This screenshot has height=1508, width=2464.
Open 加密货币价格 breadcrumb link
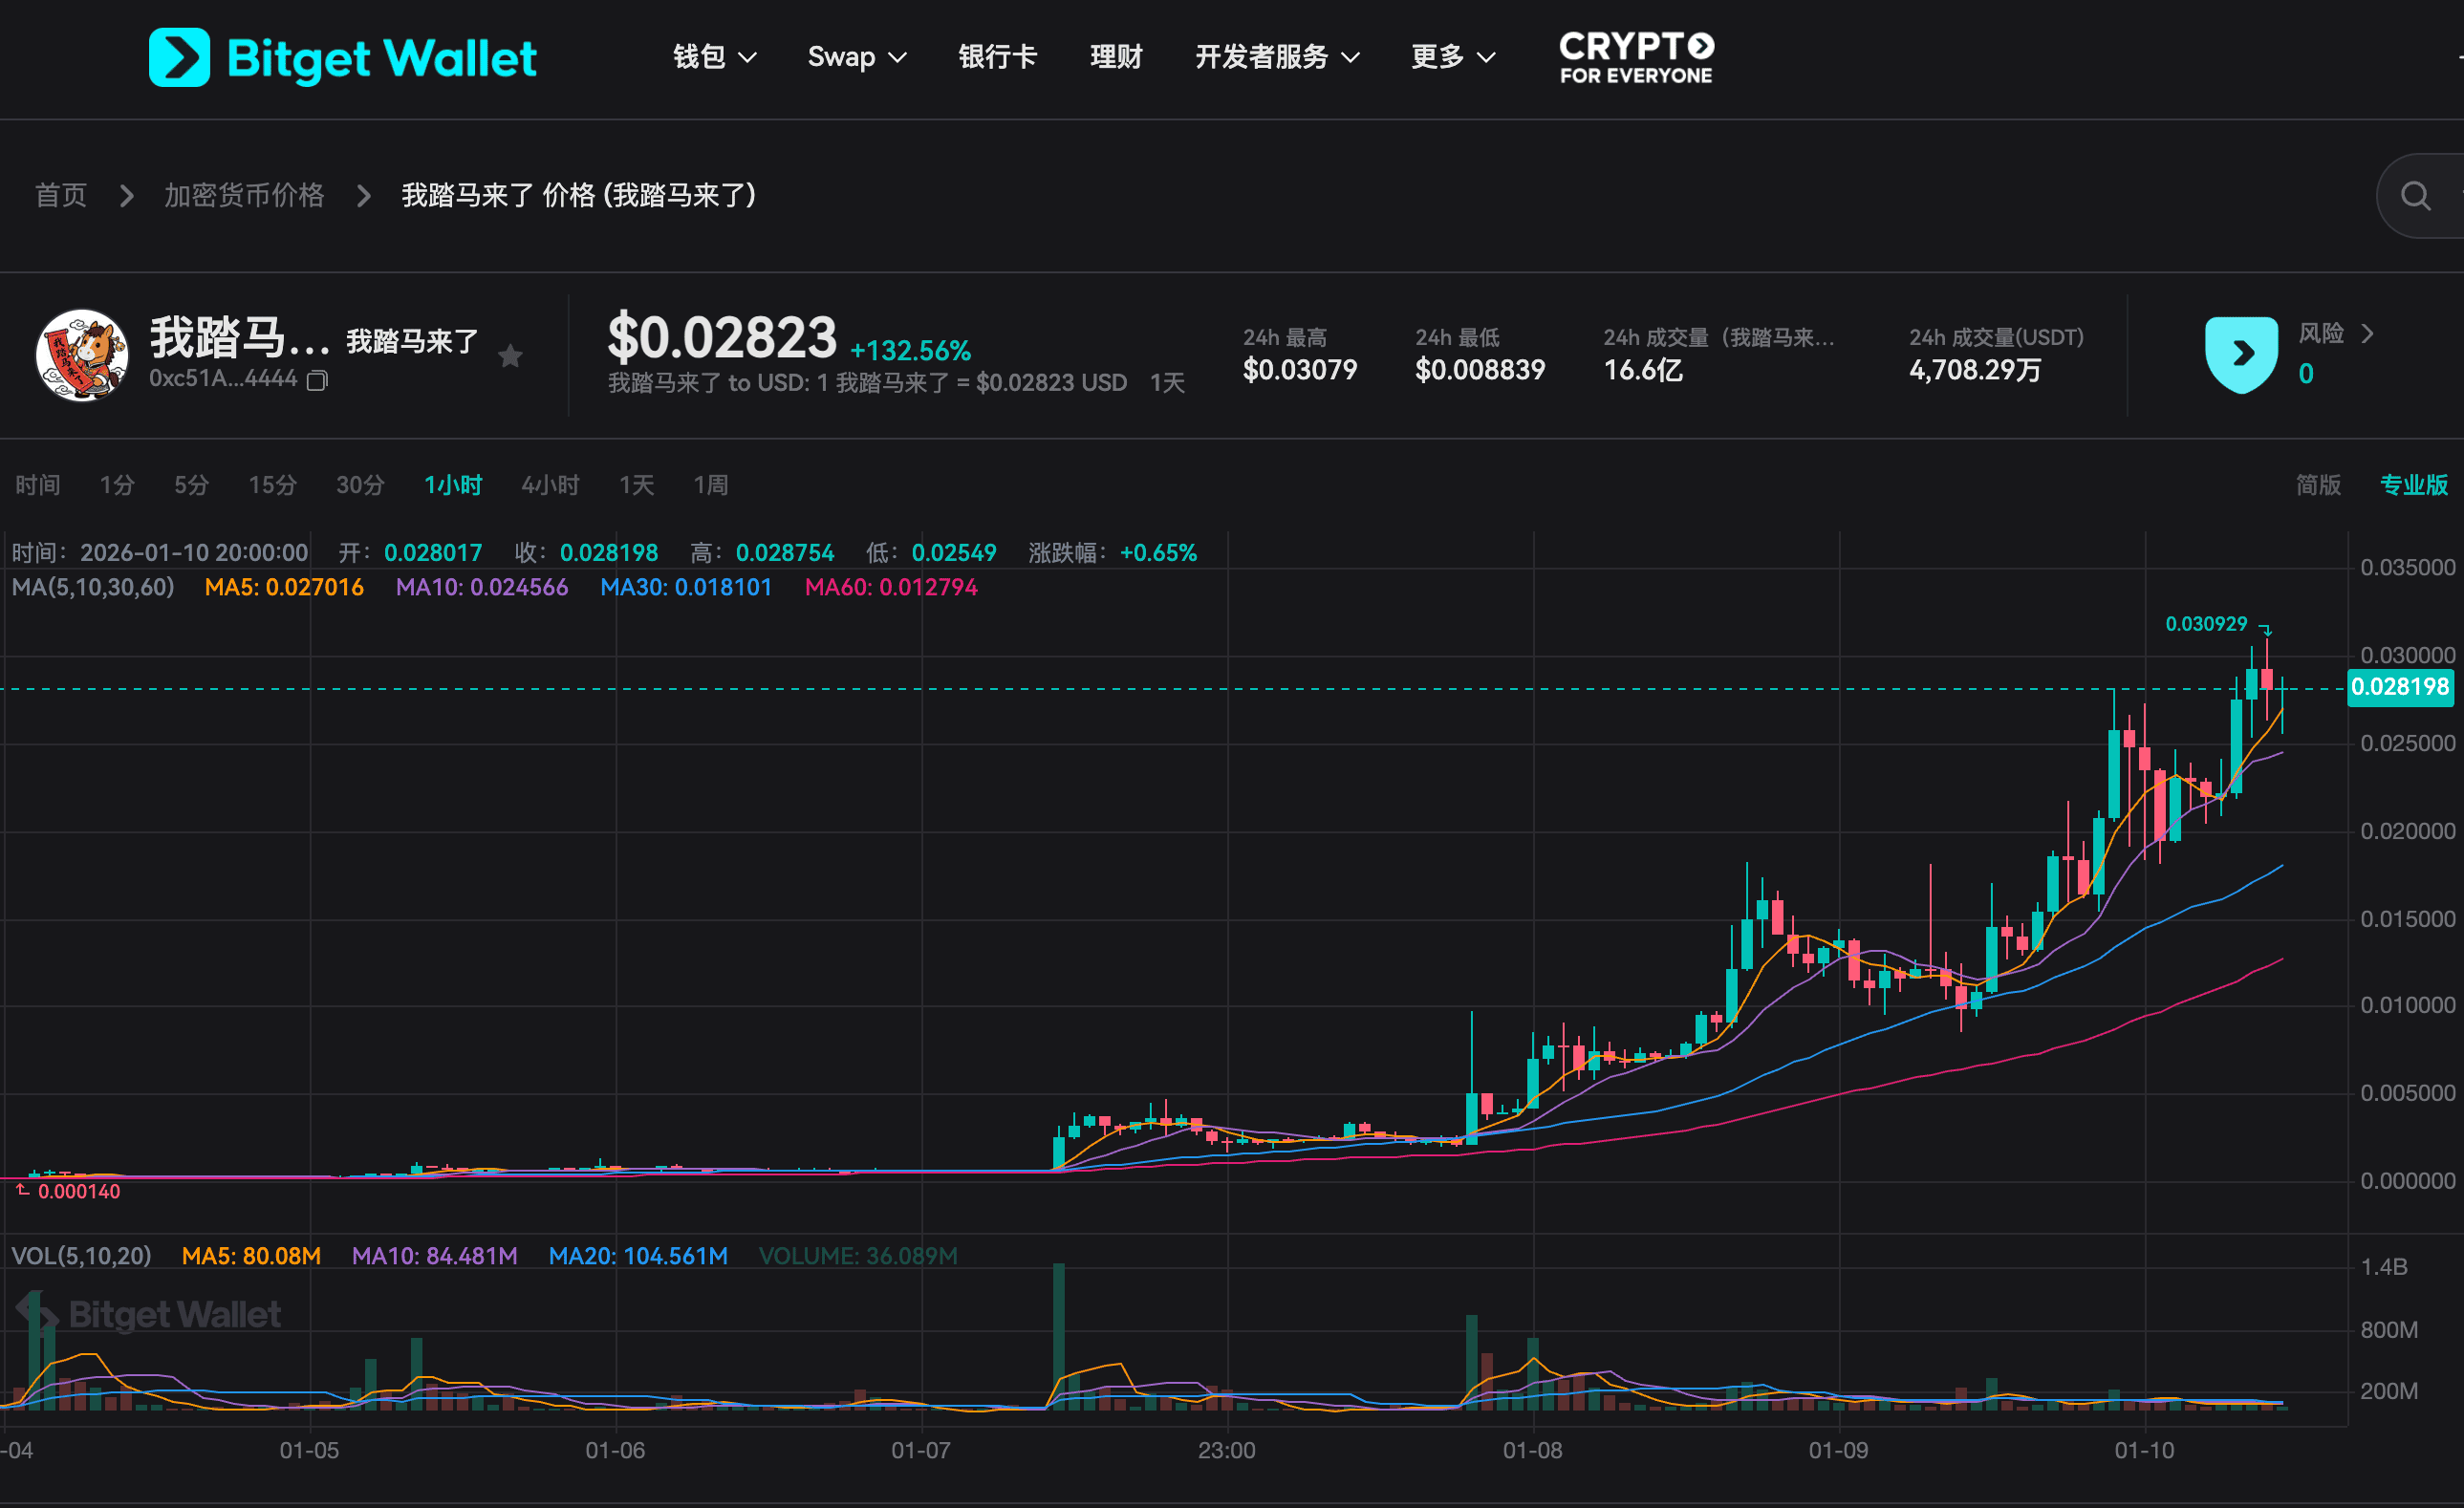[x=244, y=195]
